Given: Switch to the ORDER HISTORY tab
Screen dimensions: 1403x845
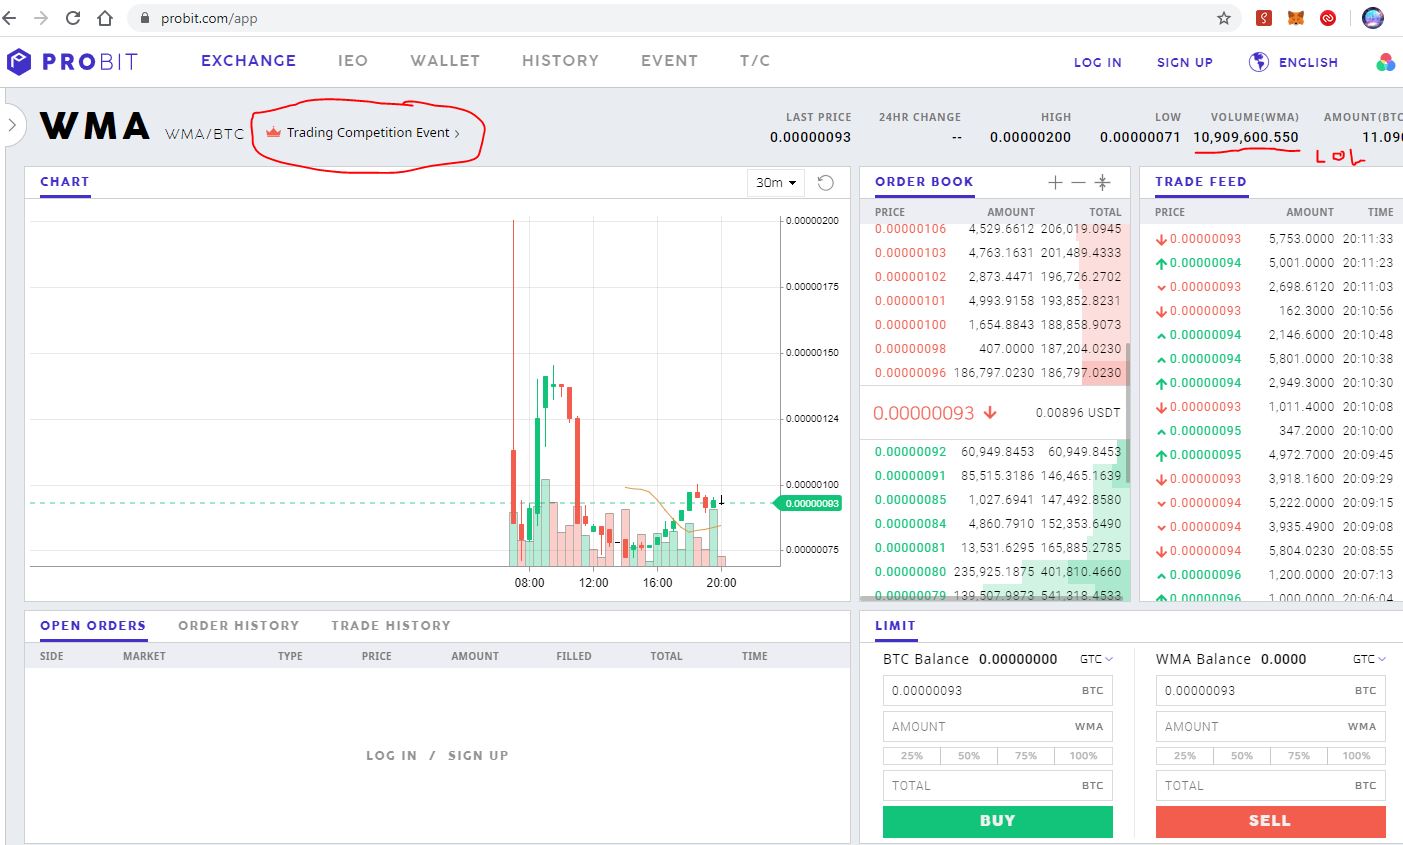Looking at the screenshot, I should point(238,625).
